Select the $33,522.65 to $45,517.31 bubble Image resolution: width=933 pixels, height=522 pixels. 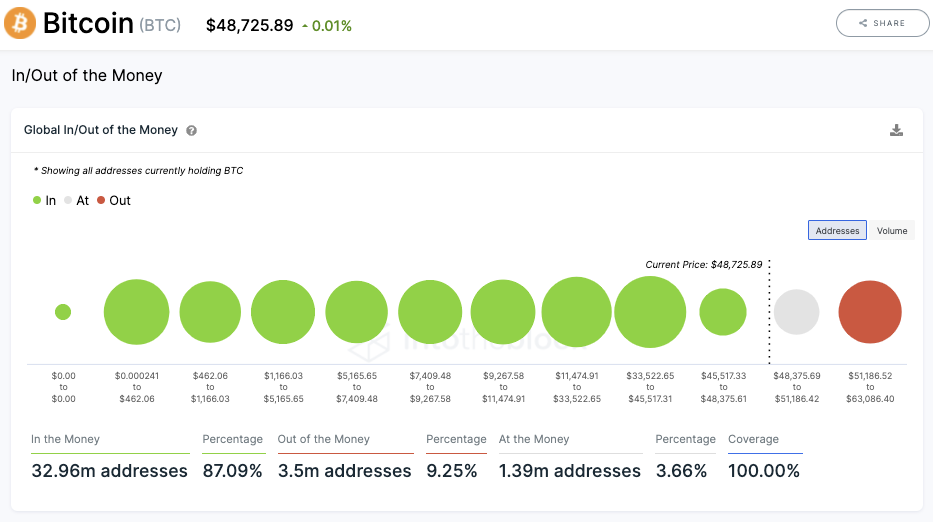[x=650, y=312]
